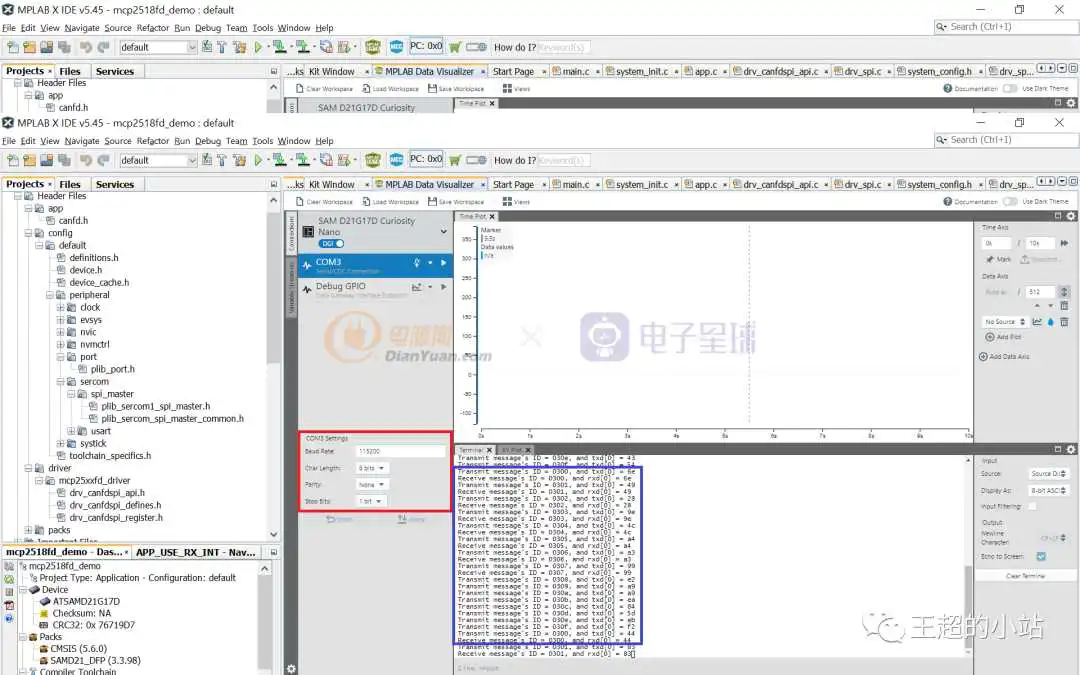Screen dimensions: 1080x675
Task: Click the COM3 start streaming play icon
Action: click(443, 263)
